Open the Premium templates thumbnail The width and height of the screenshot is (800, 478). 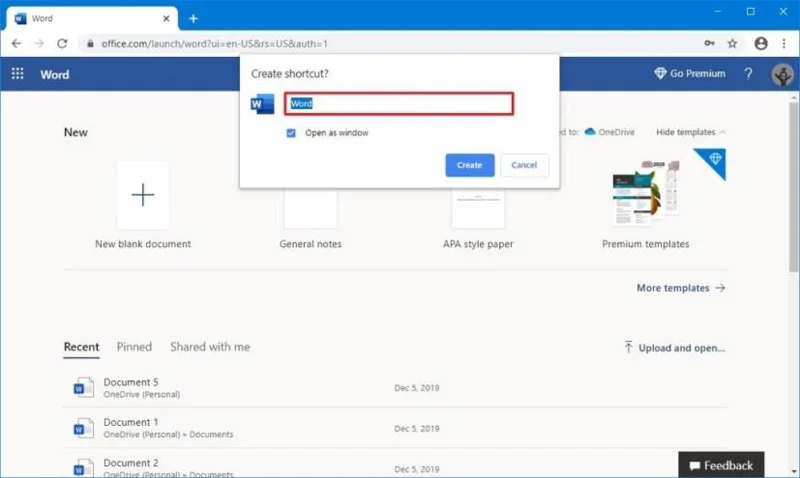click(x=646, y=193)
